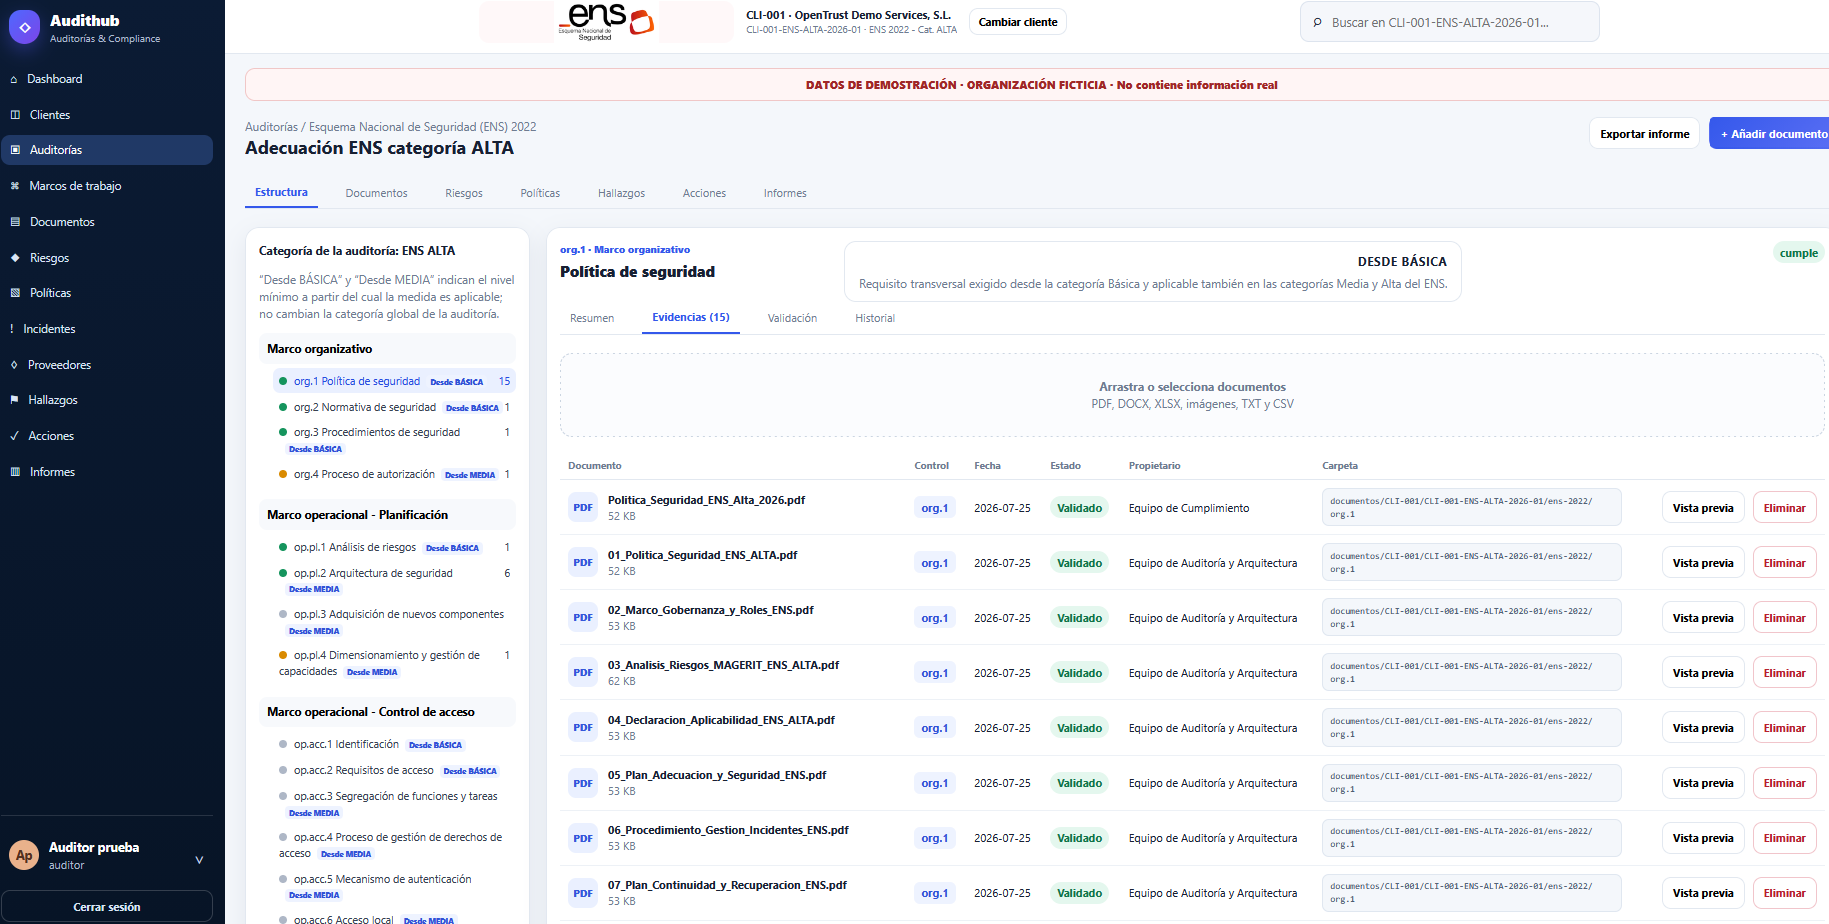Image resolution: width=1829 pixels, height=924 pixels.
Task: Open Proveedores sidebar icon
Action: click(x=14, y=365)
